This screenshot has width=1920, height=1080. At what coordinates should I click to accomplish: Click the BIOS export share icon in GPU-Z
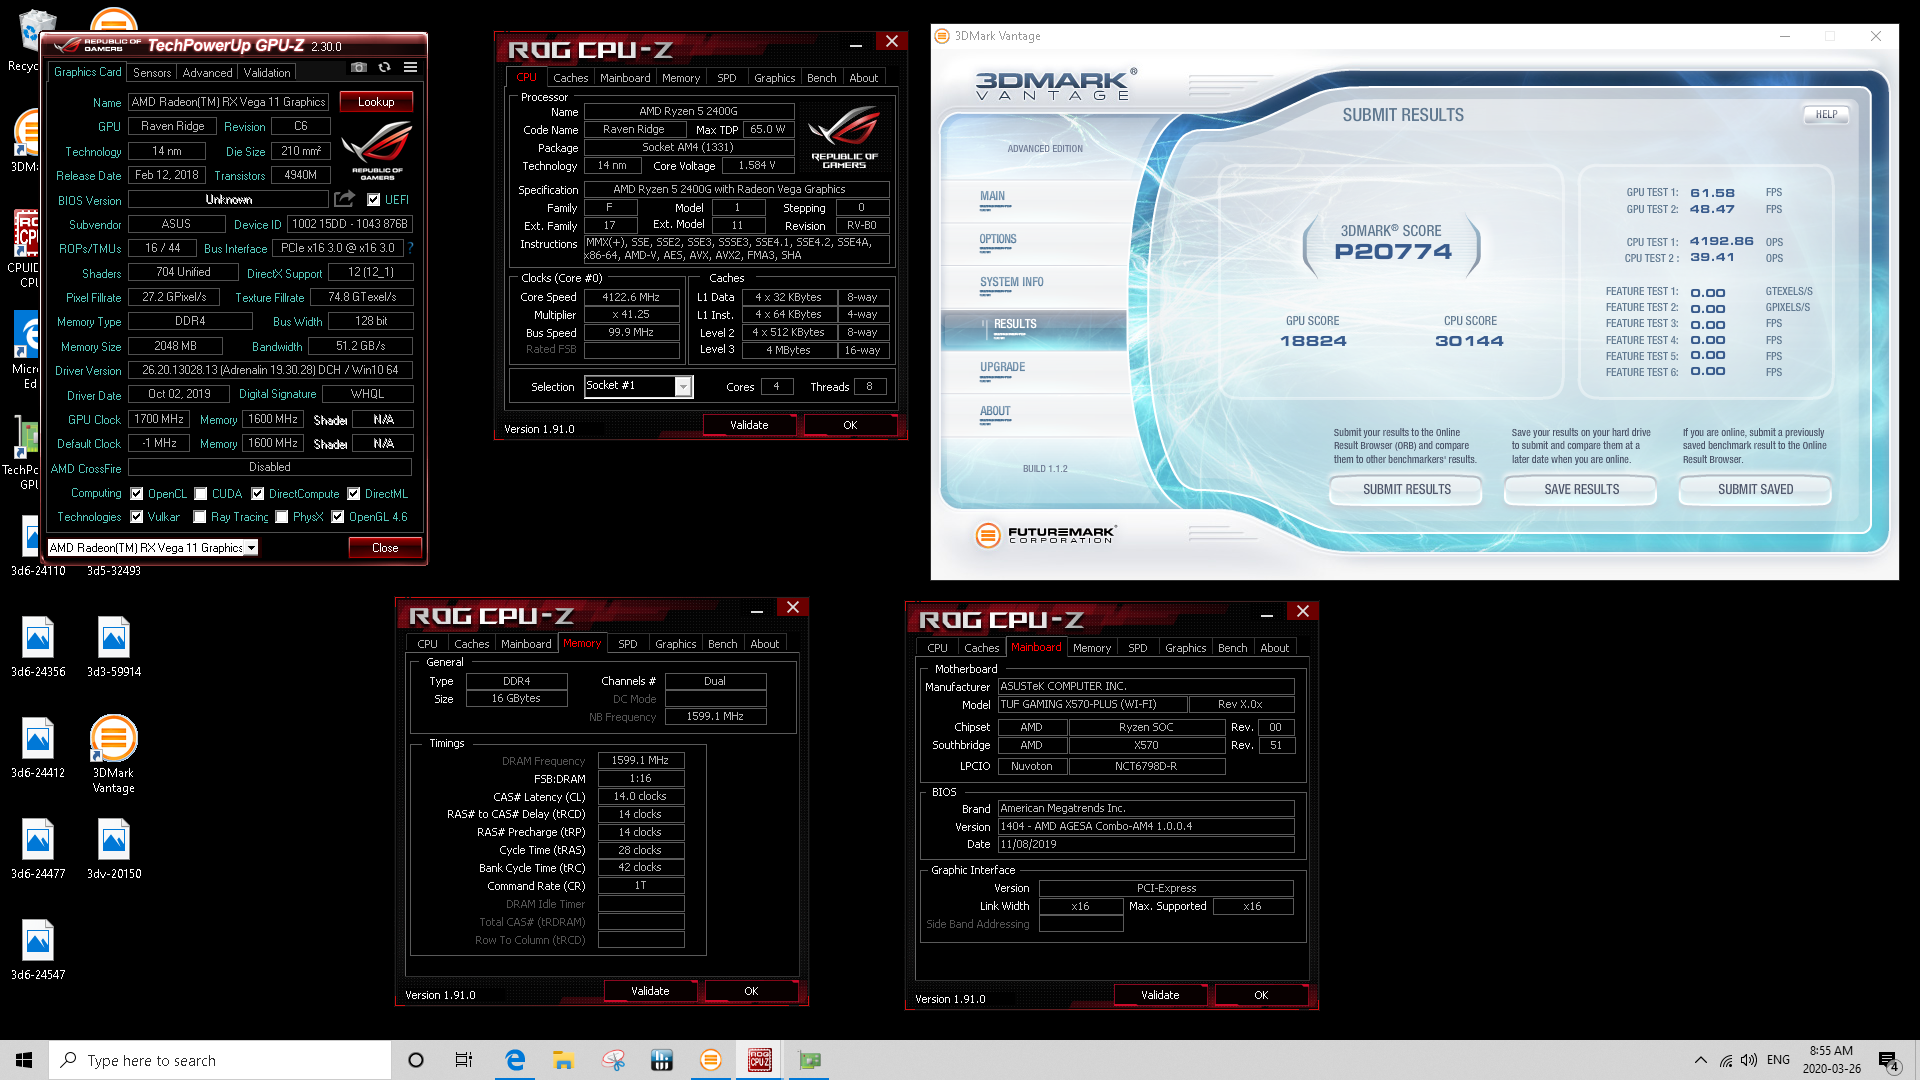pyautogui.click(x=344, y=199)
